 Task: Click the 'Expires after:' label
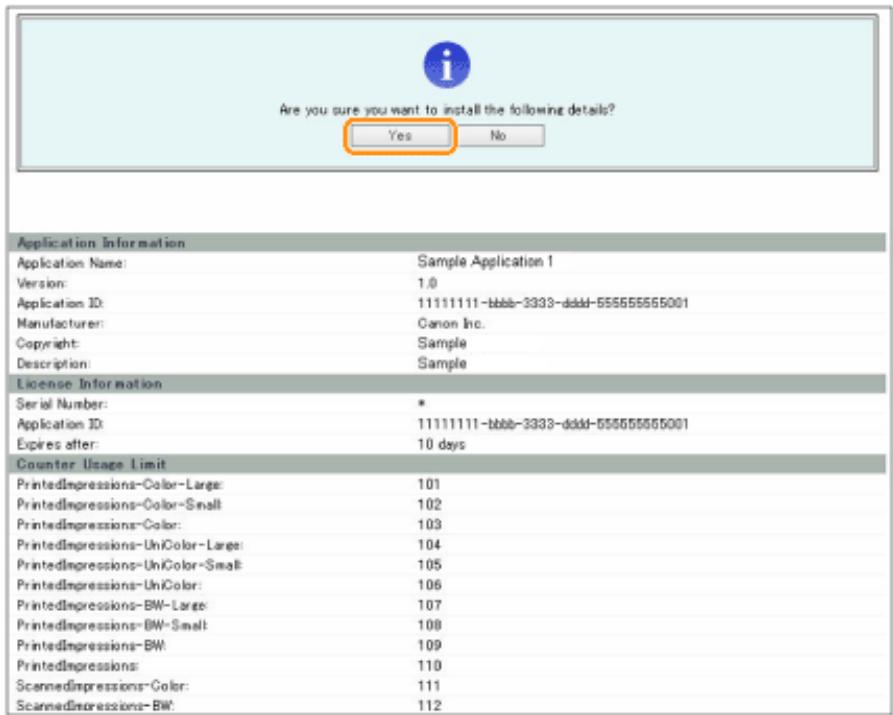pyautogui.click(x=57, y=444)
